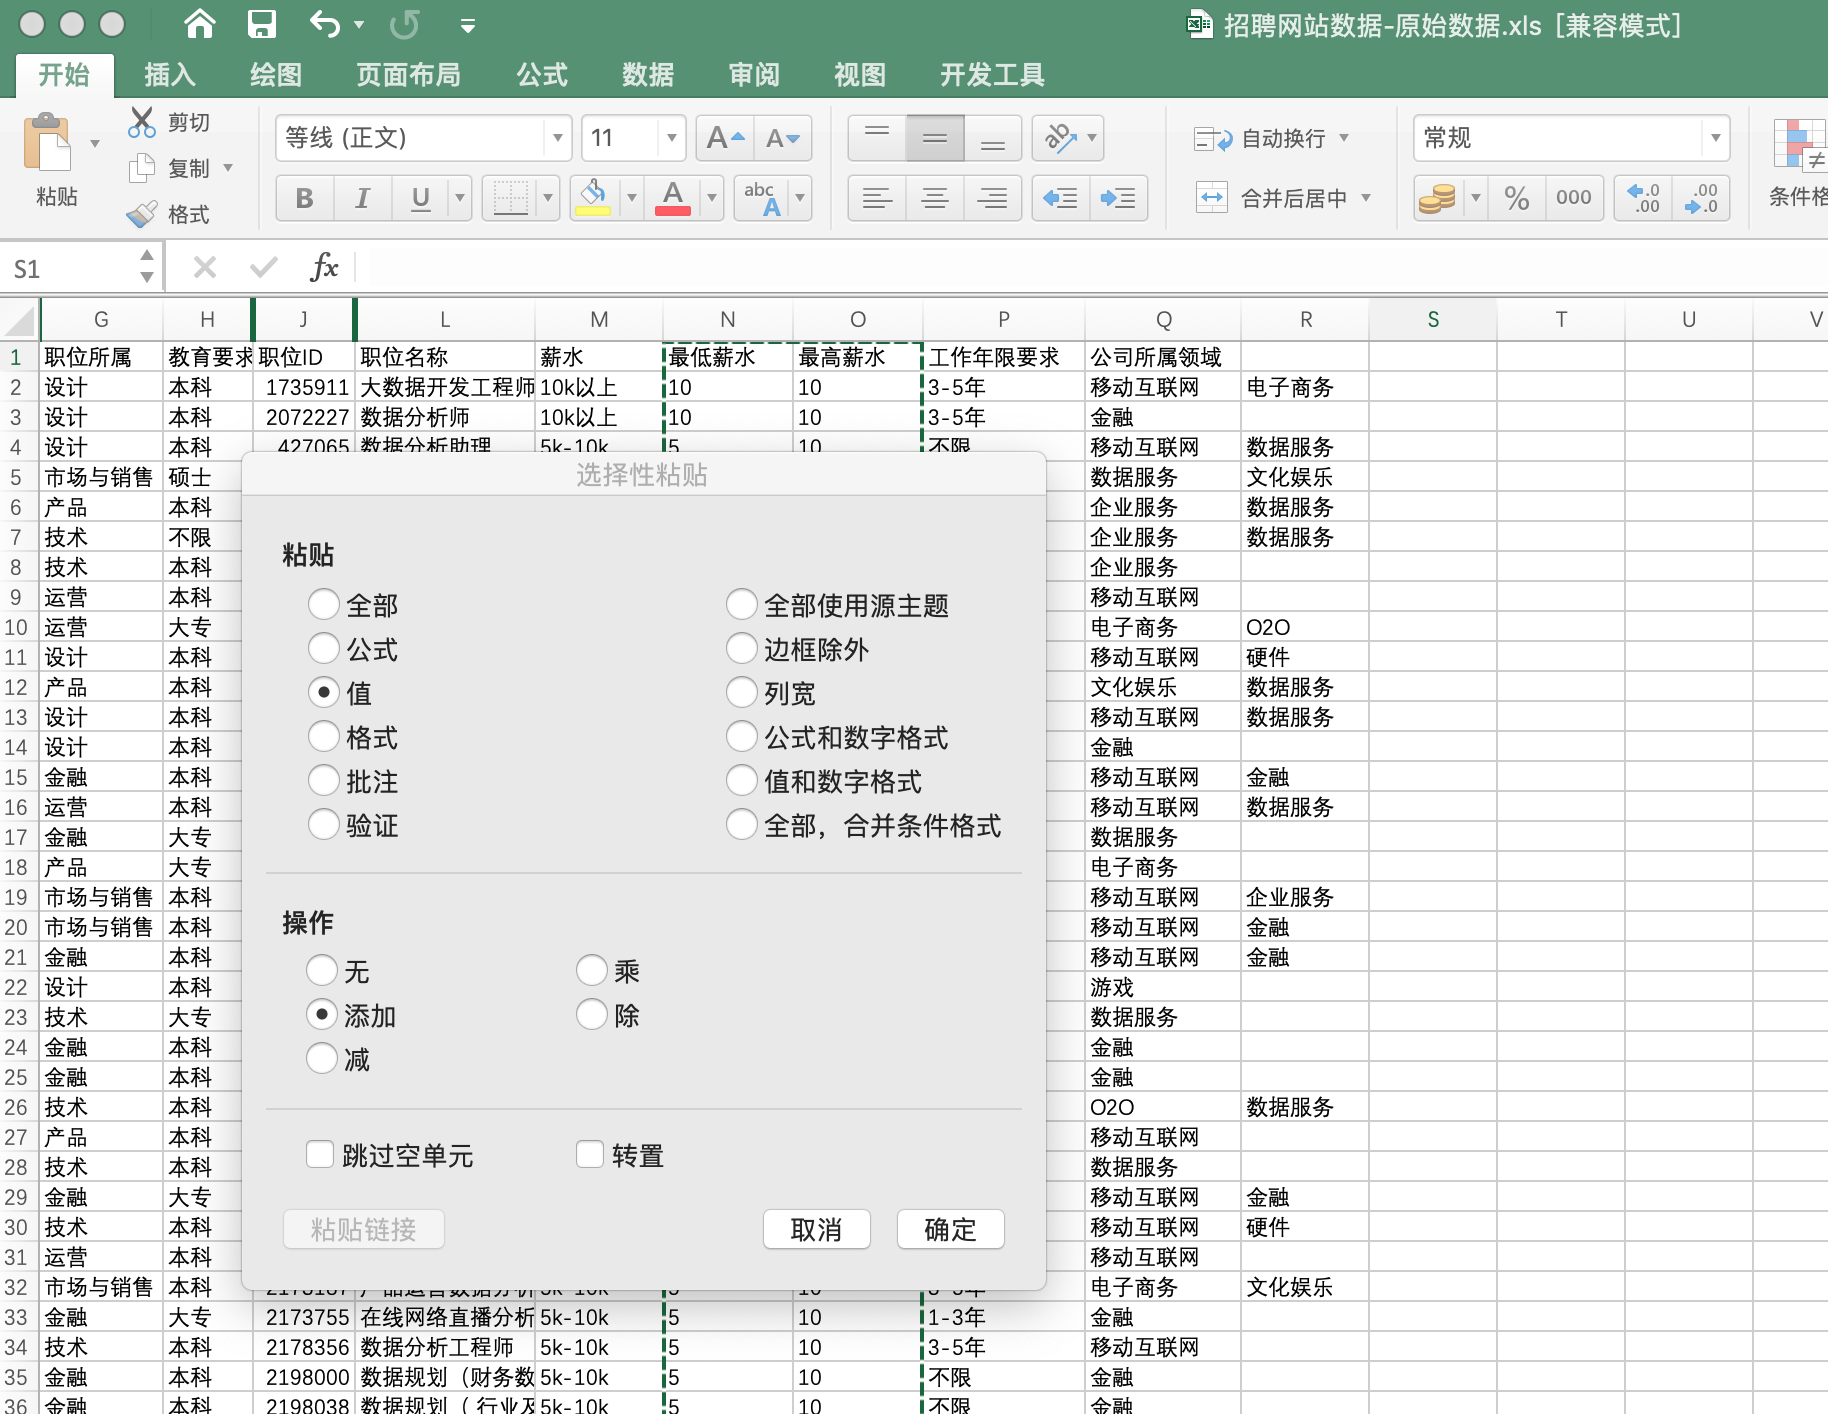Select the 公式 paste radio option
Image resolution: width=1828 pixels, height=1414 pixels.
[x=324, y=648]
